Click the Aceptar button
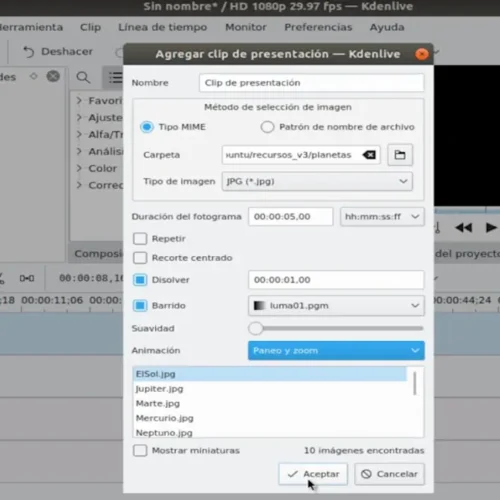 (313, 474)
